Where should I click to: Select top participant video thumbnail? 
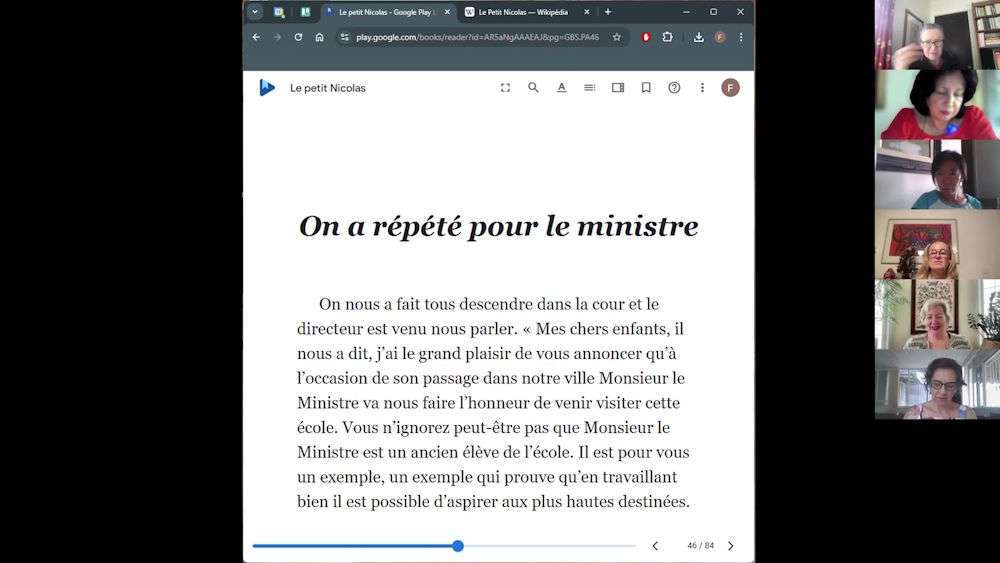[x=938, y=34]
